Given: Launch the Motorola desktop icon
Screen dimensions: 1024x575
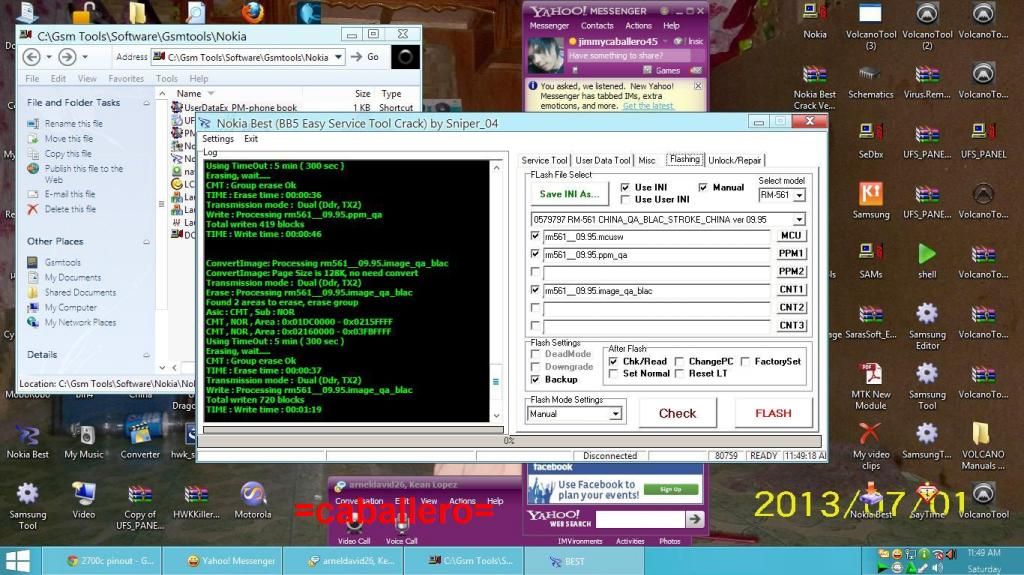Looking at the screenshot, I should [253, 495].
